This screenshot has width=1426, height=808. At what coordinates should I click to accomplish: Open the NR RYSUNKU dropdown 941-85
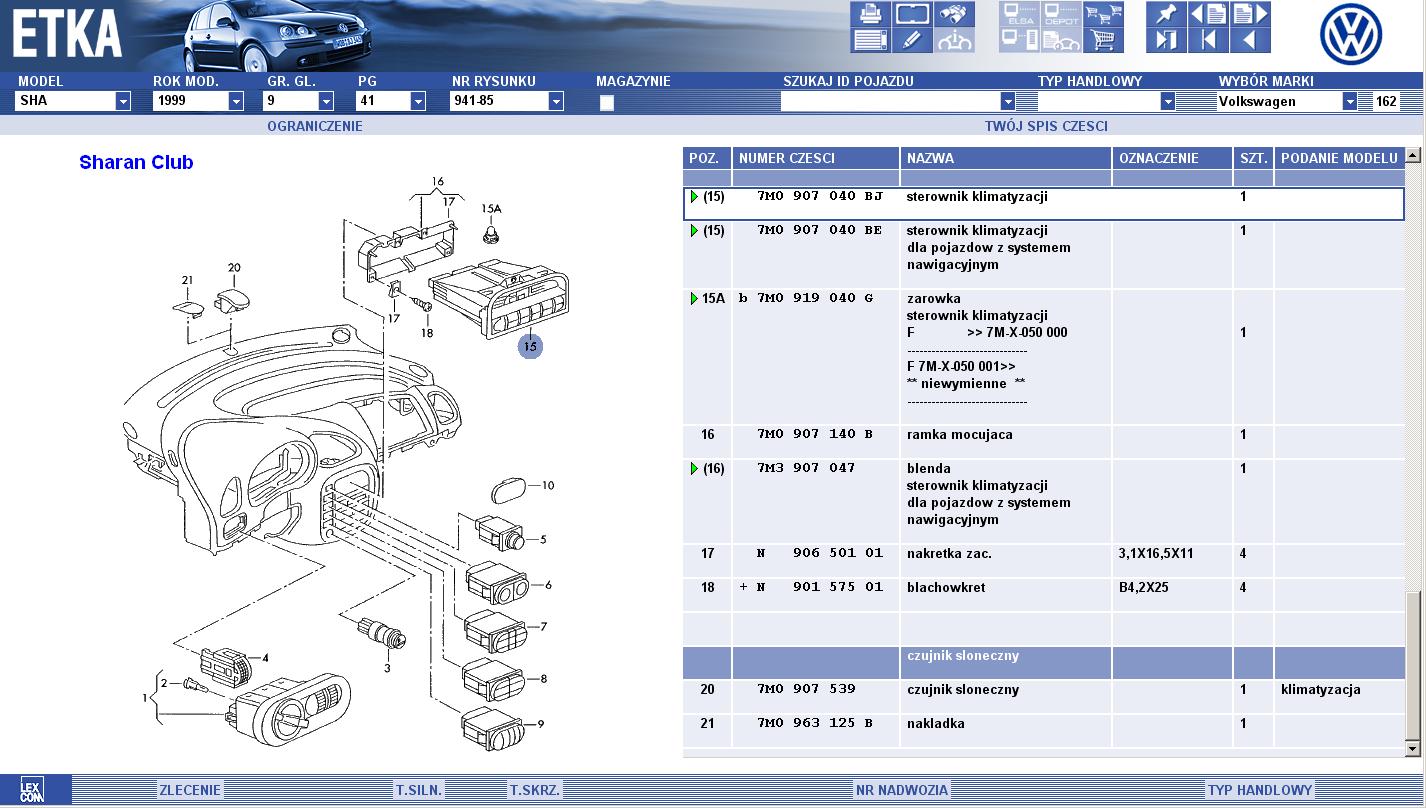point(556,101)
